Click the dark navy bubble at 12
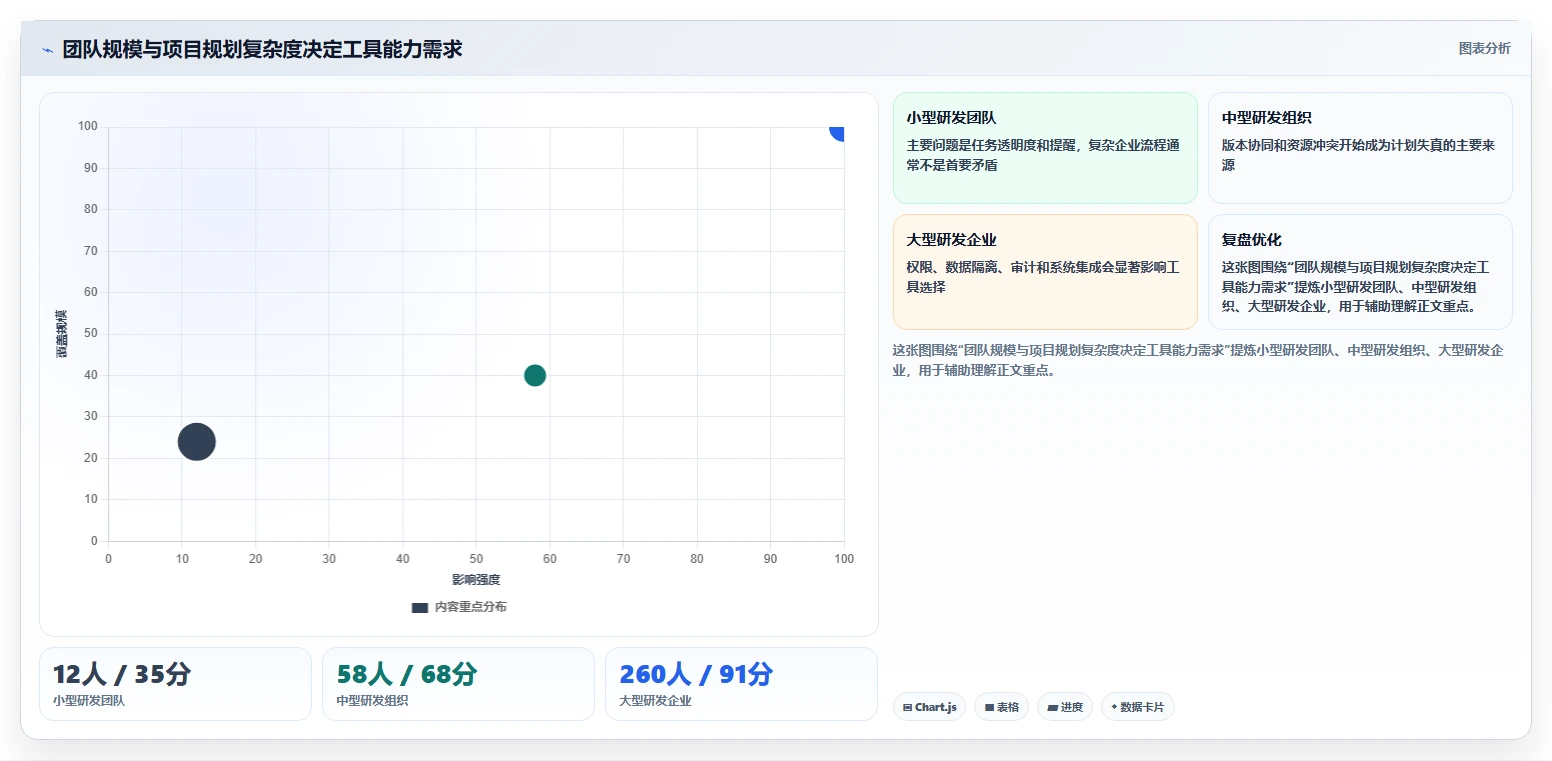1552x761 pixels. pos(197,442)
